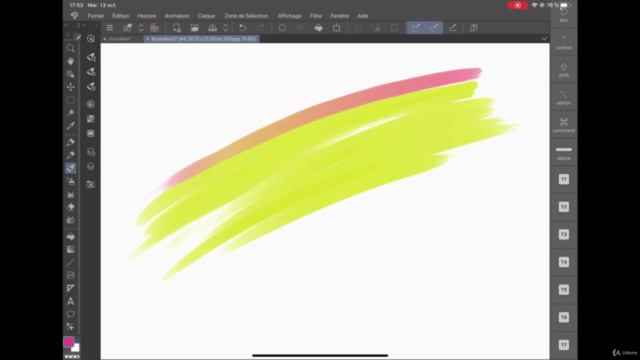The width and height of the screenshot is (640, 360).
Task: Tap the T6 edge keyboard button
Action: (x=564, y=317)
